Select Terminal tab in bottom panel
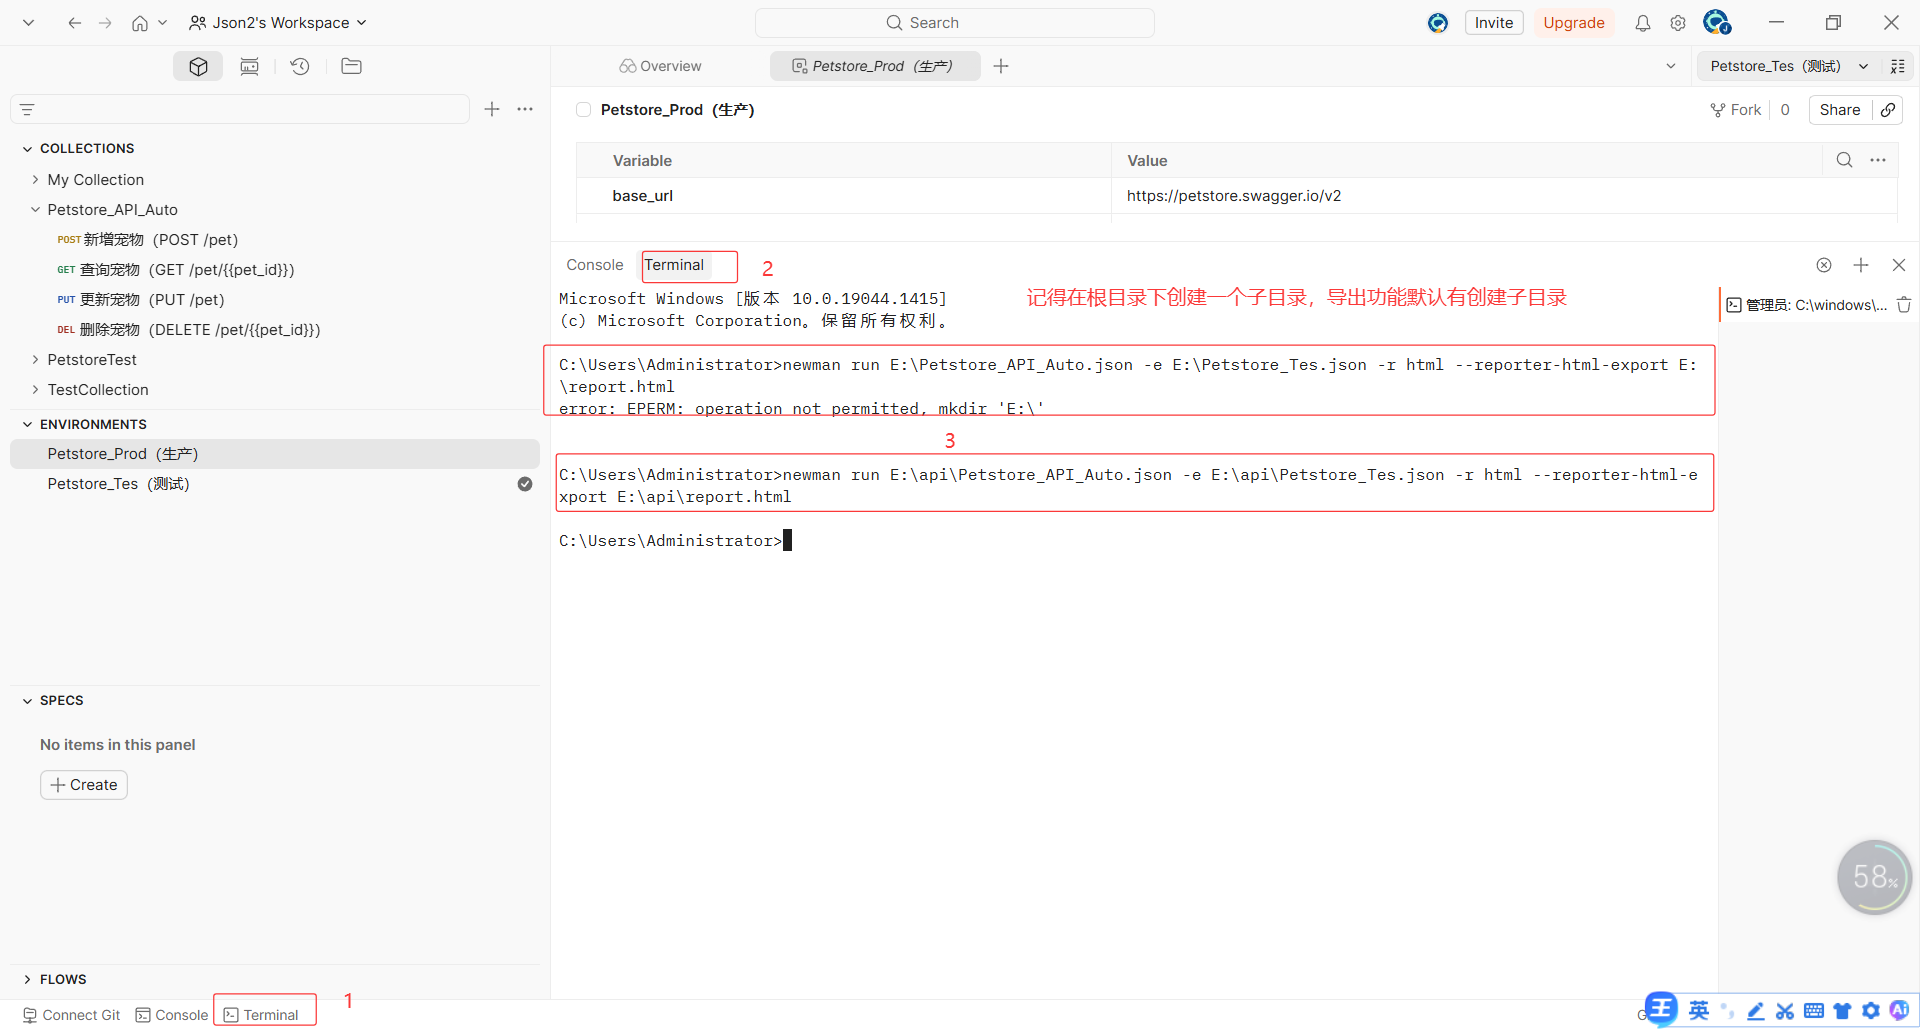This screenshot has height=1030, width=1920. [x=674, y=265]
